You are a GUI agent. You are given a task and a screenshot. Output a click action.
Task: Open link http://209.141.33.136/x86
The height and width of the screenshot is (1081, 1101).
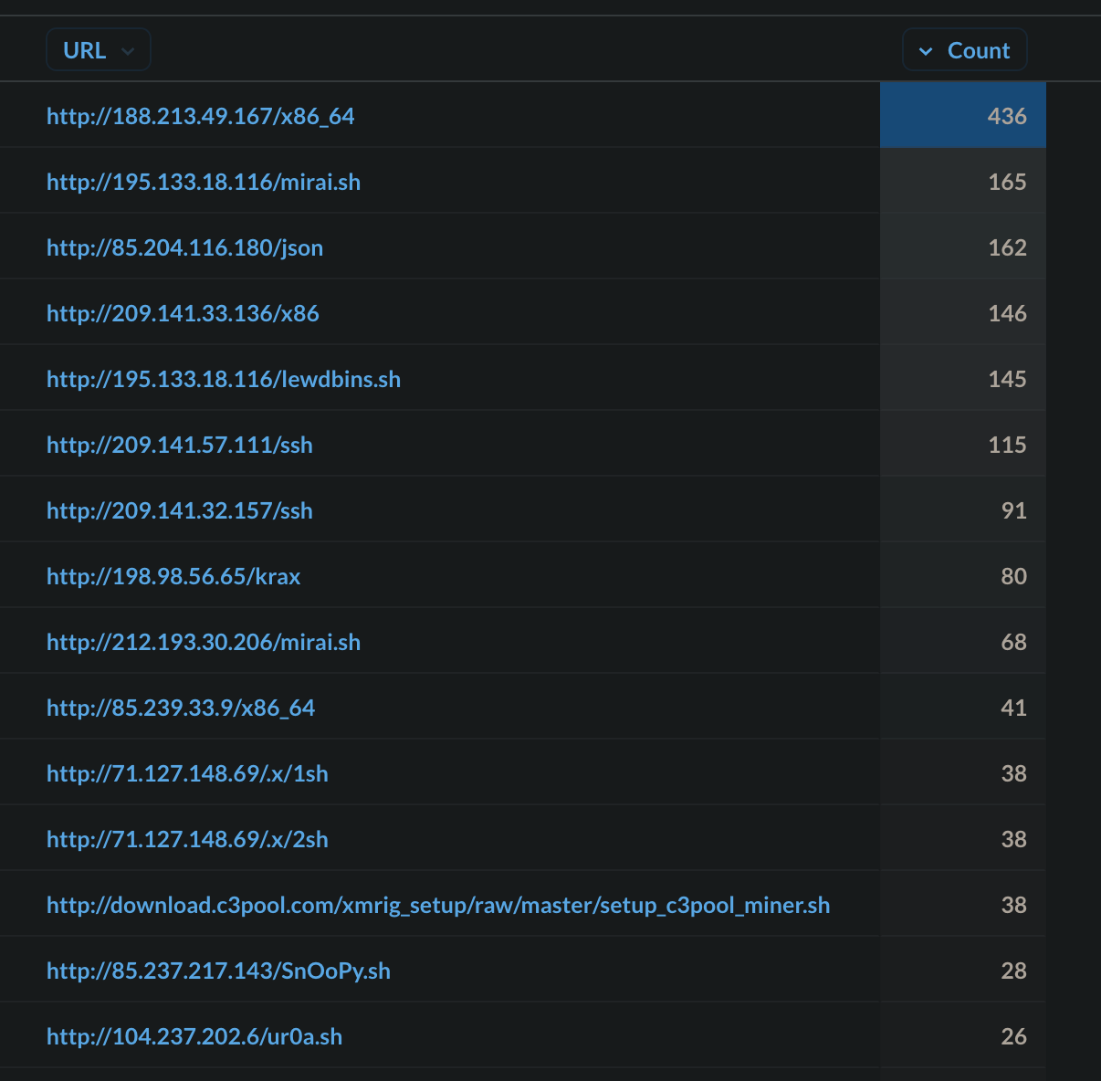(x=183, y=313)
